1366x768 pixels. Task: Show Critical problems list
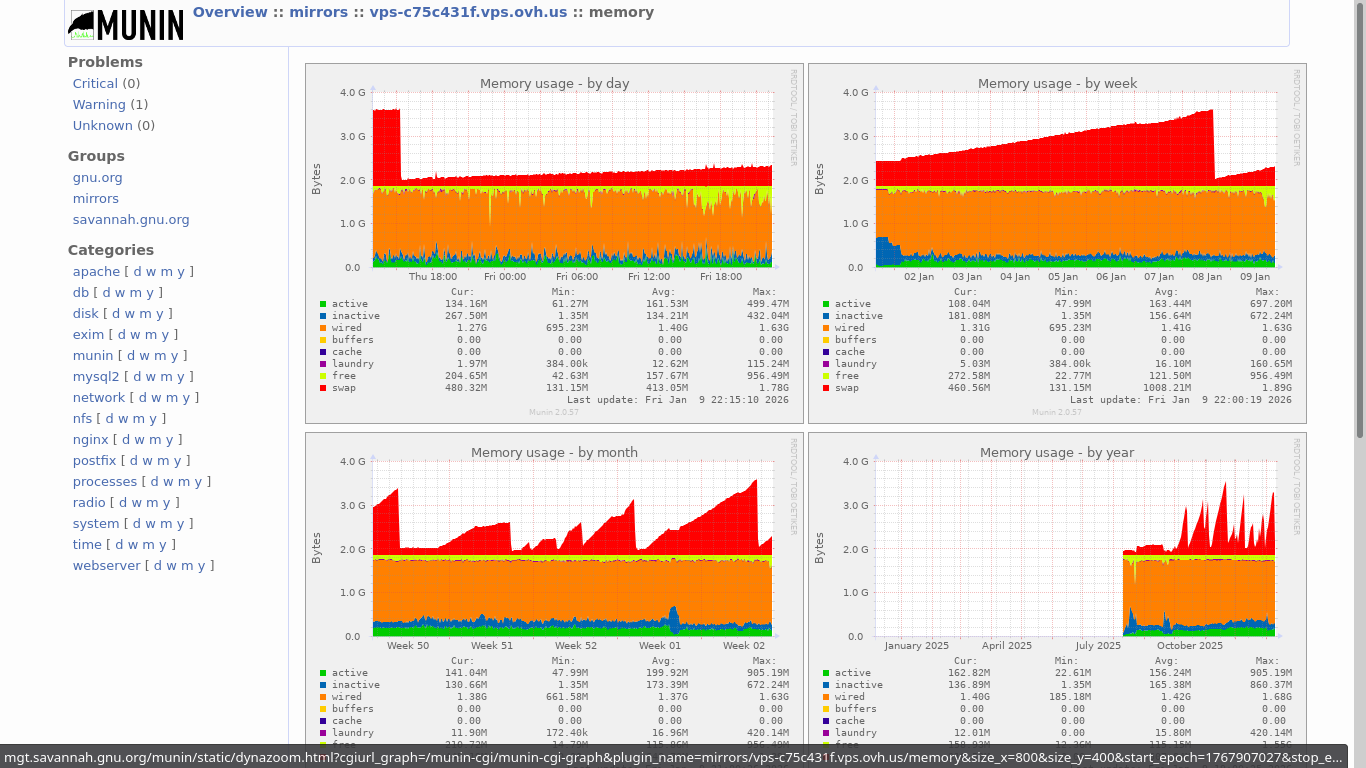95,84
